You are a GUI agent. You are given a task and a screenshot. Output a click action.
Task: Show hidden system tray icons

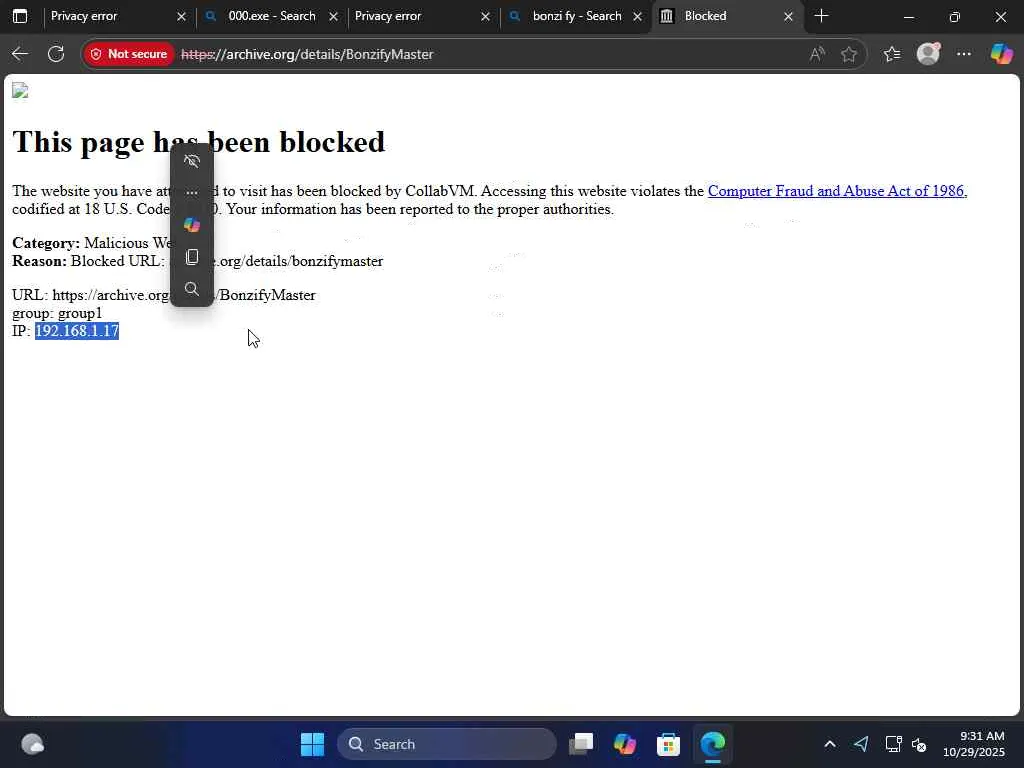pos(829,744)
